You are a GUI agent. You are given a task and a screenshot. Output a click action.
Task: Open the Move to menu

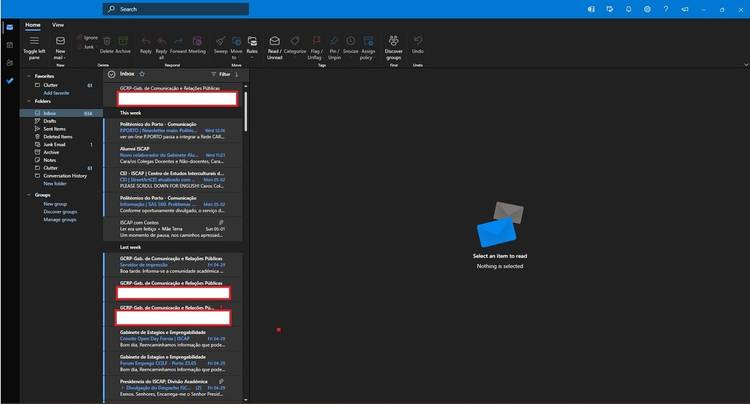click(236, 47)
